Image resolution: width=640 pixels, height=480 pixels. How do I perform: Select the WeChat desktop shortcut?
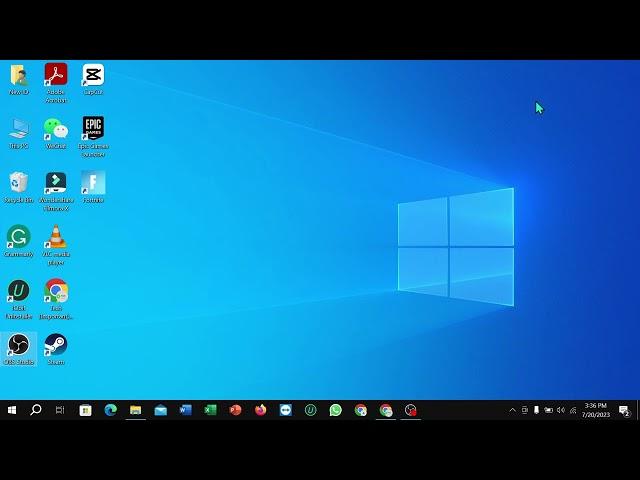[56, 133]
